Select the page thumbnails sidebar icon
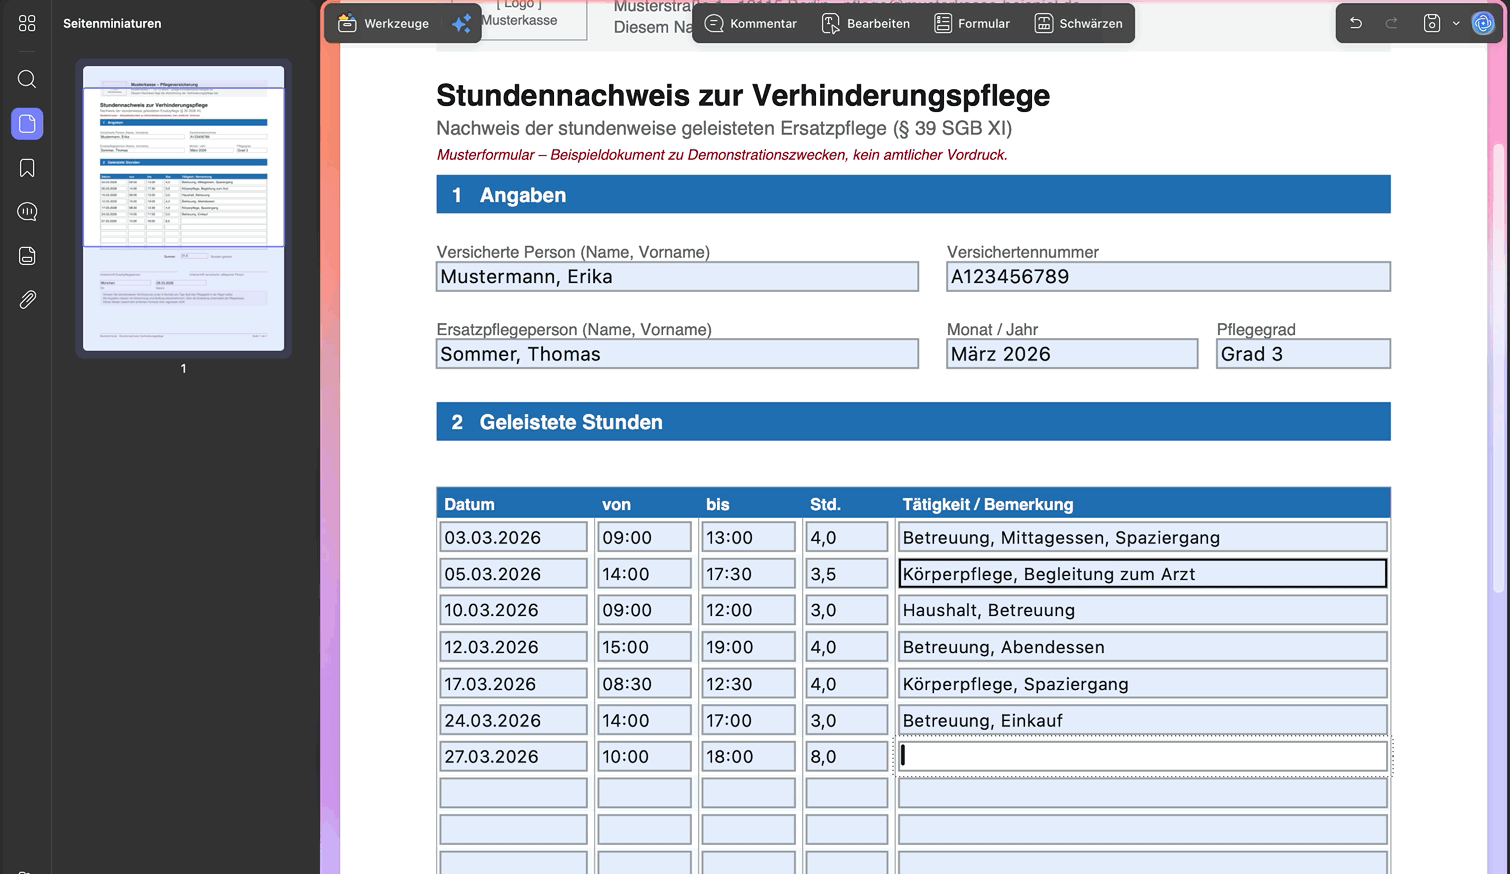Viewport: 1510px width, 874px height. (x=27, y=124)
